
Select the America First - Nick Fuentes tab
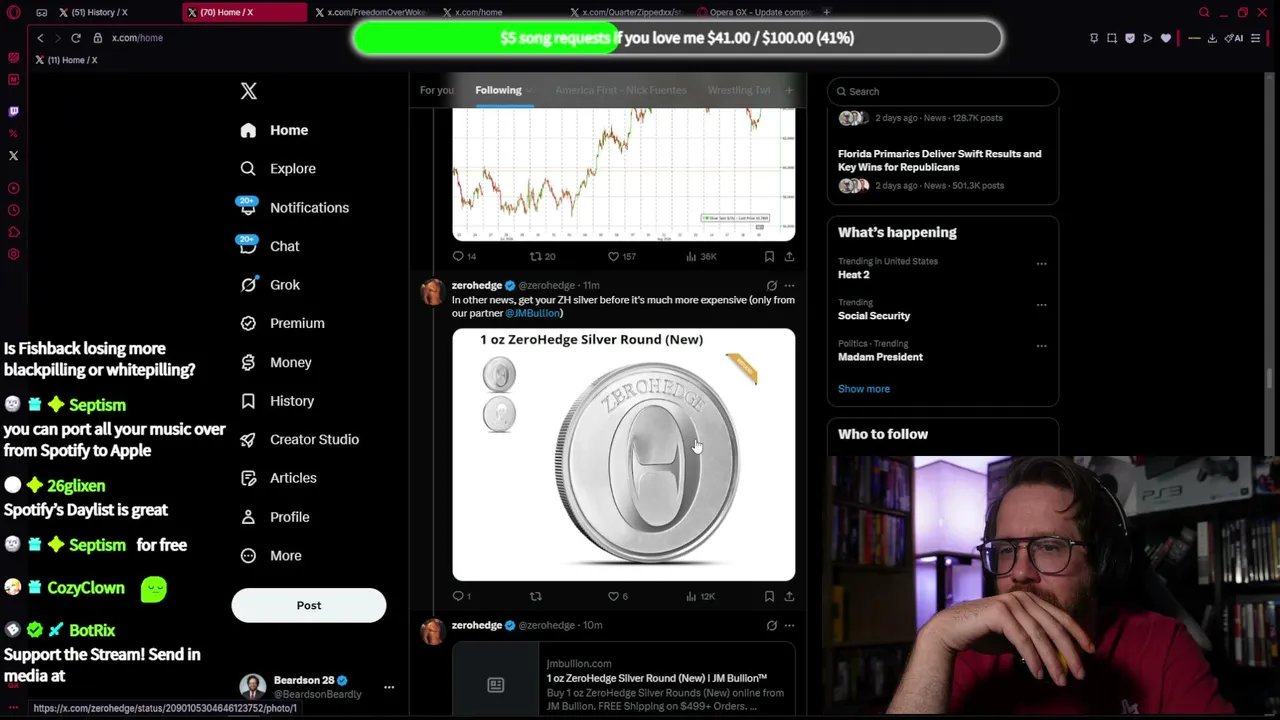coord(621,90)
